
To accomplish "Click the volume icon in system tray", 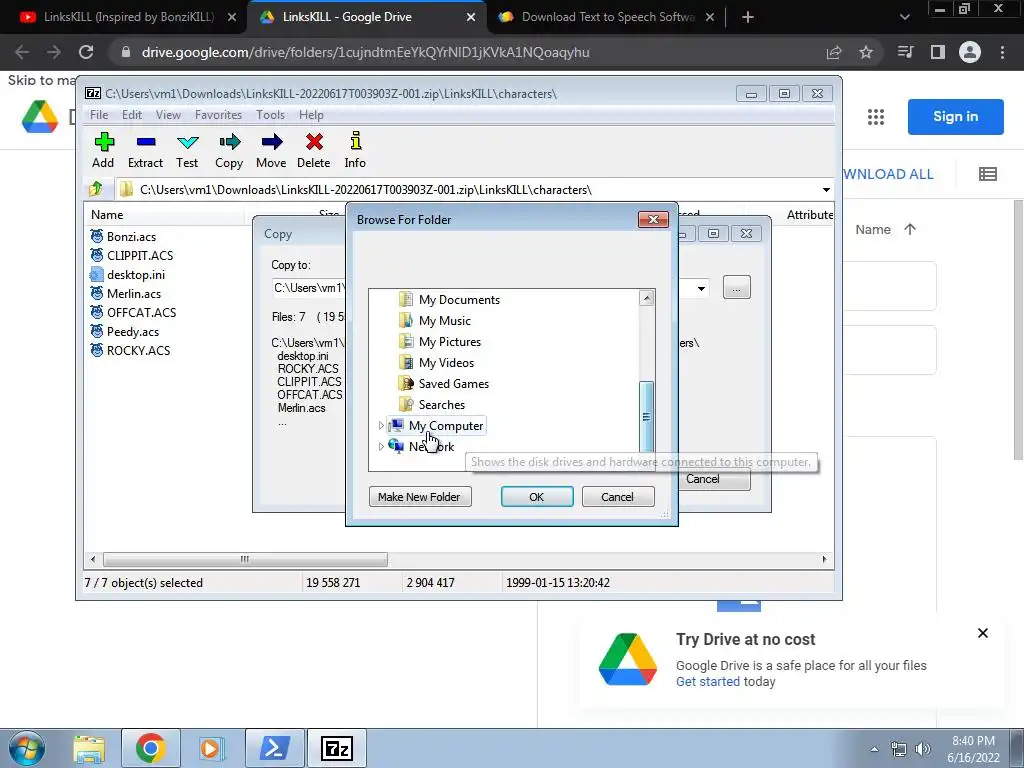I will pos(923,749).
